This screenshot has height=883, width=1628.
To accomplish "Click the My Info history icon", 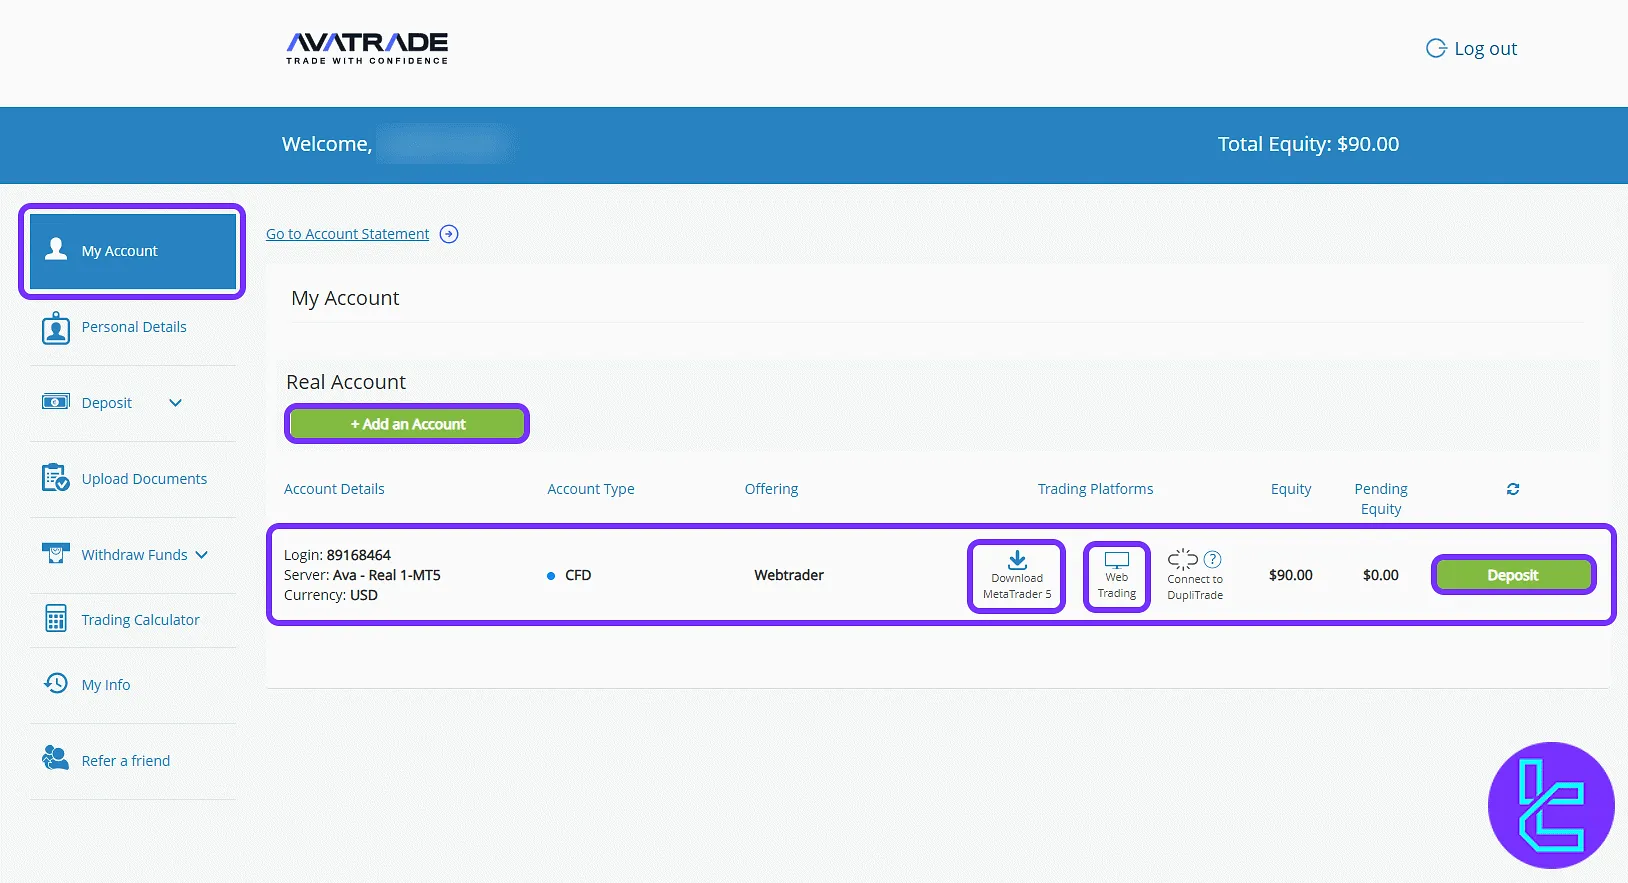I will click(x=56, y=683).
